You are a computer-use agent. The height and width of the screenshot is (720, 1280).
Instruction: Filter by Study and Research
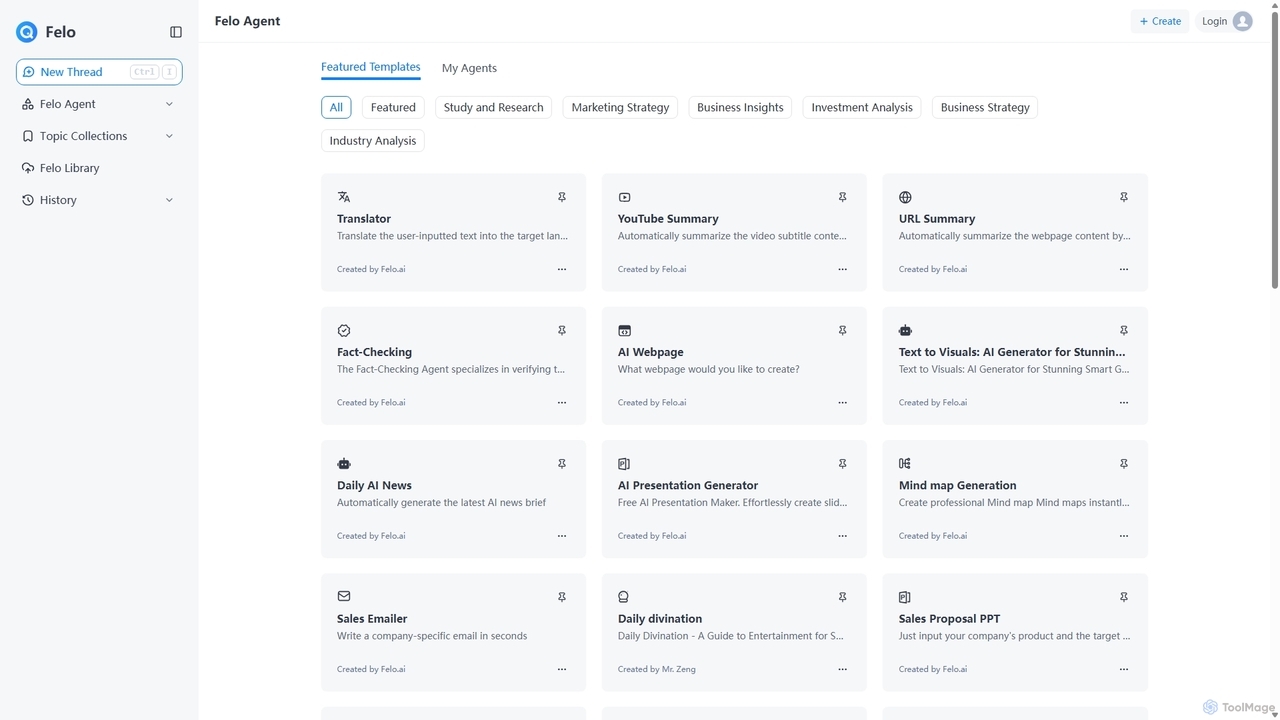click(494, 107)
